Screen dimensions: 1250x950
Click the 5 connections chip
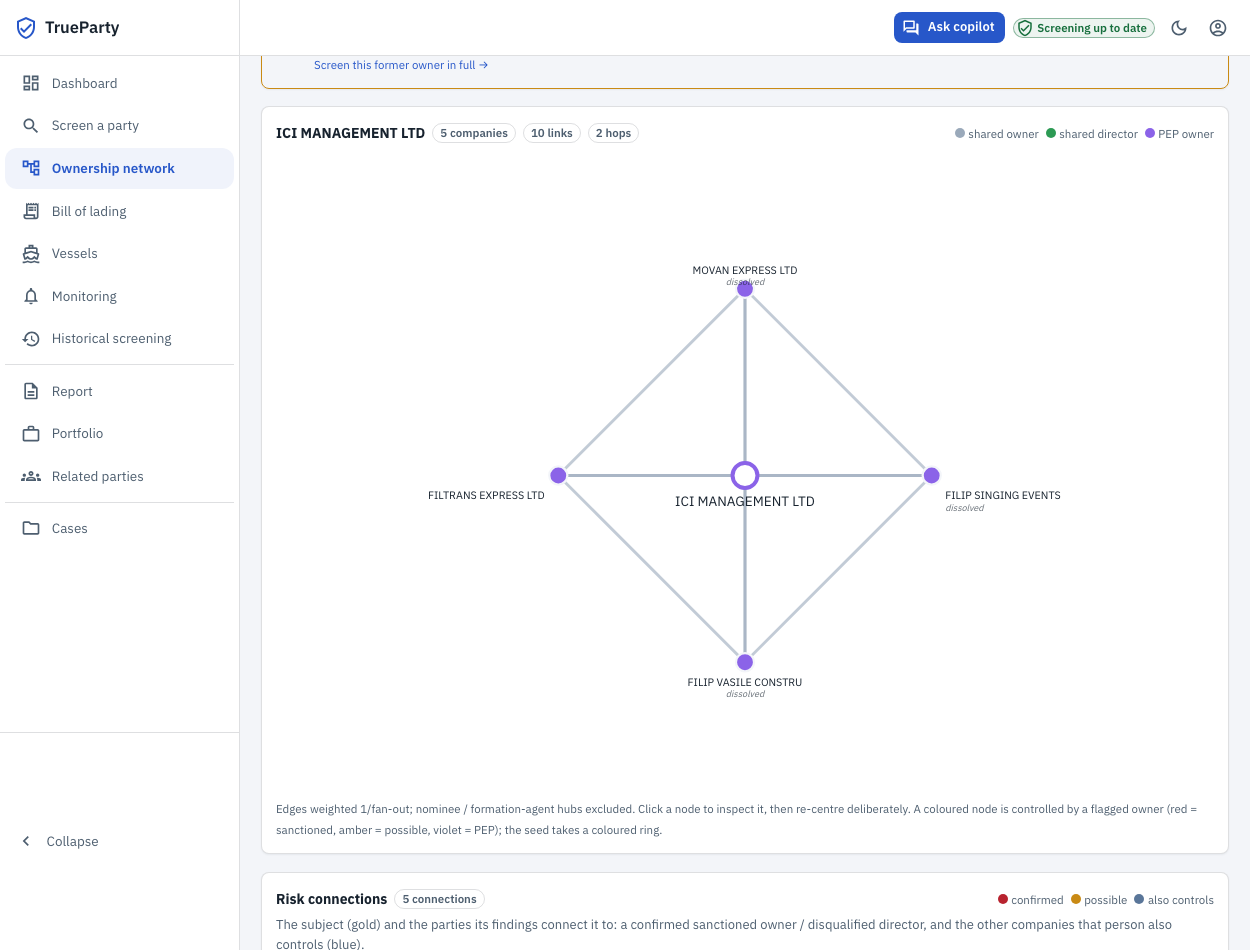click(439, 899)
